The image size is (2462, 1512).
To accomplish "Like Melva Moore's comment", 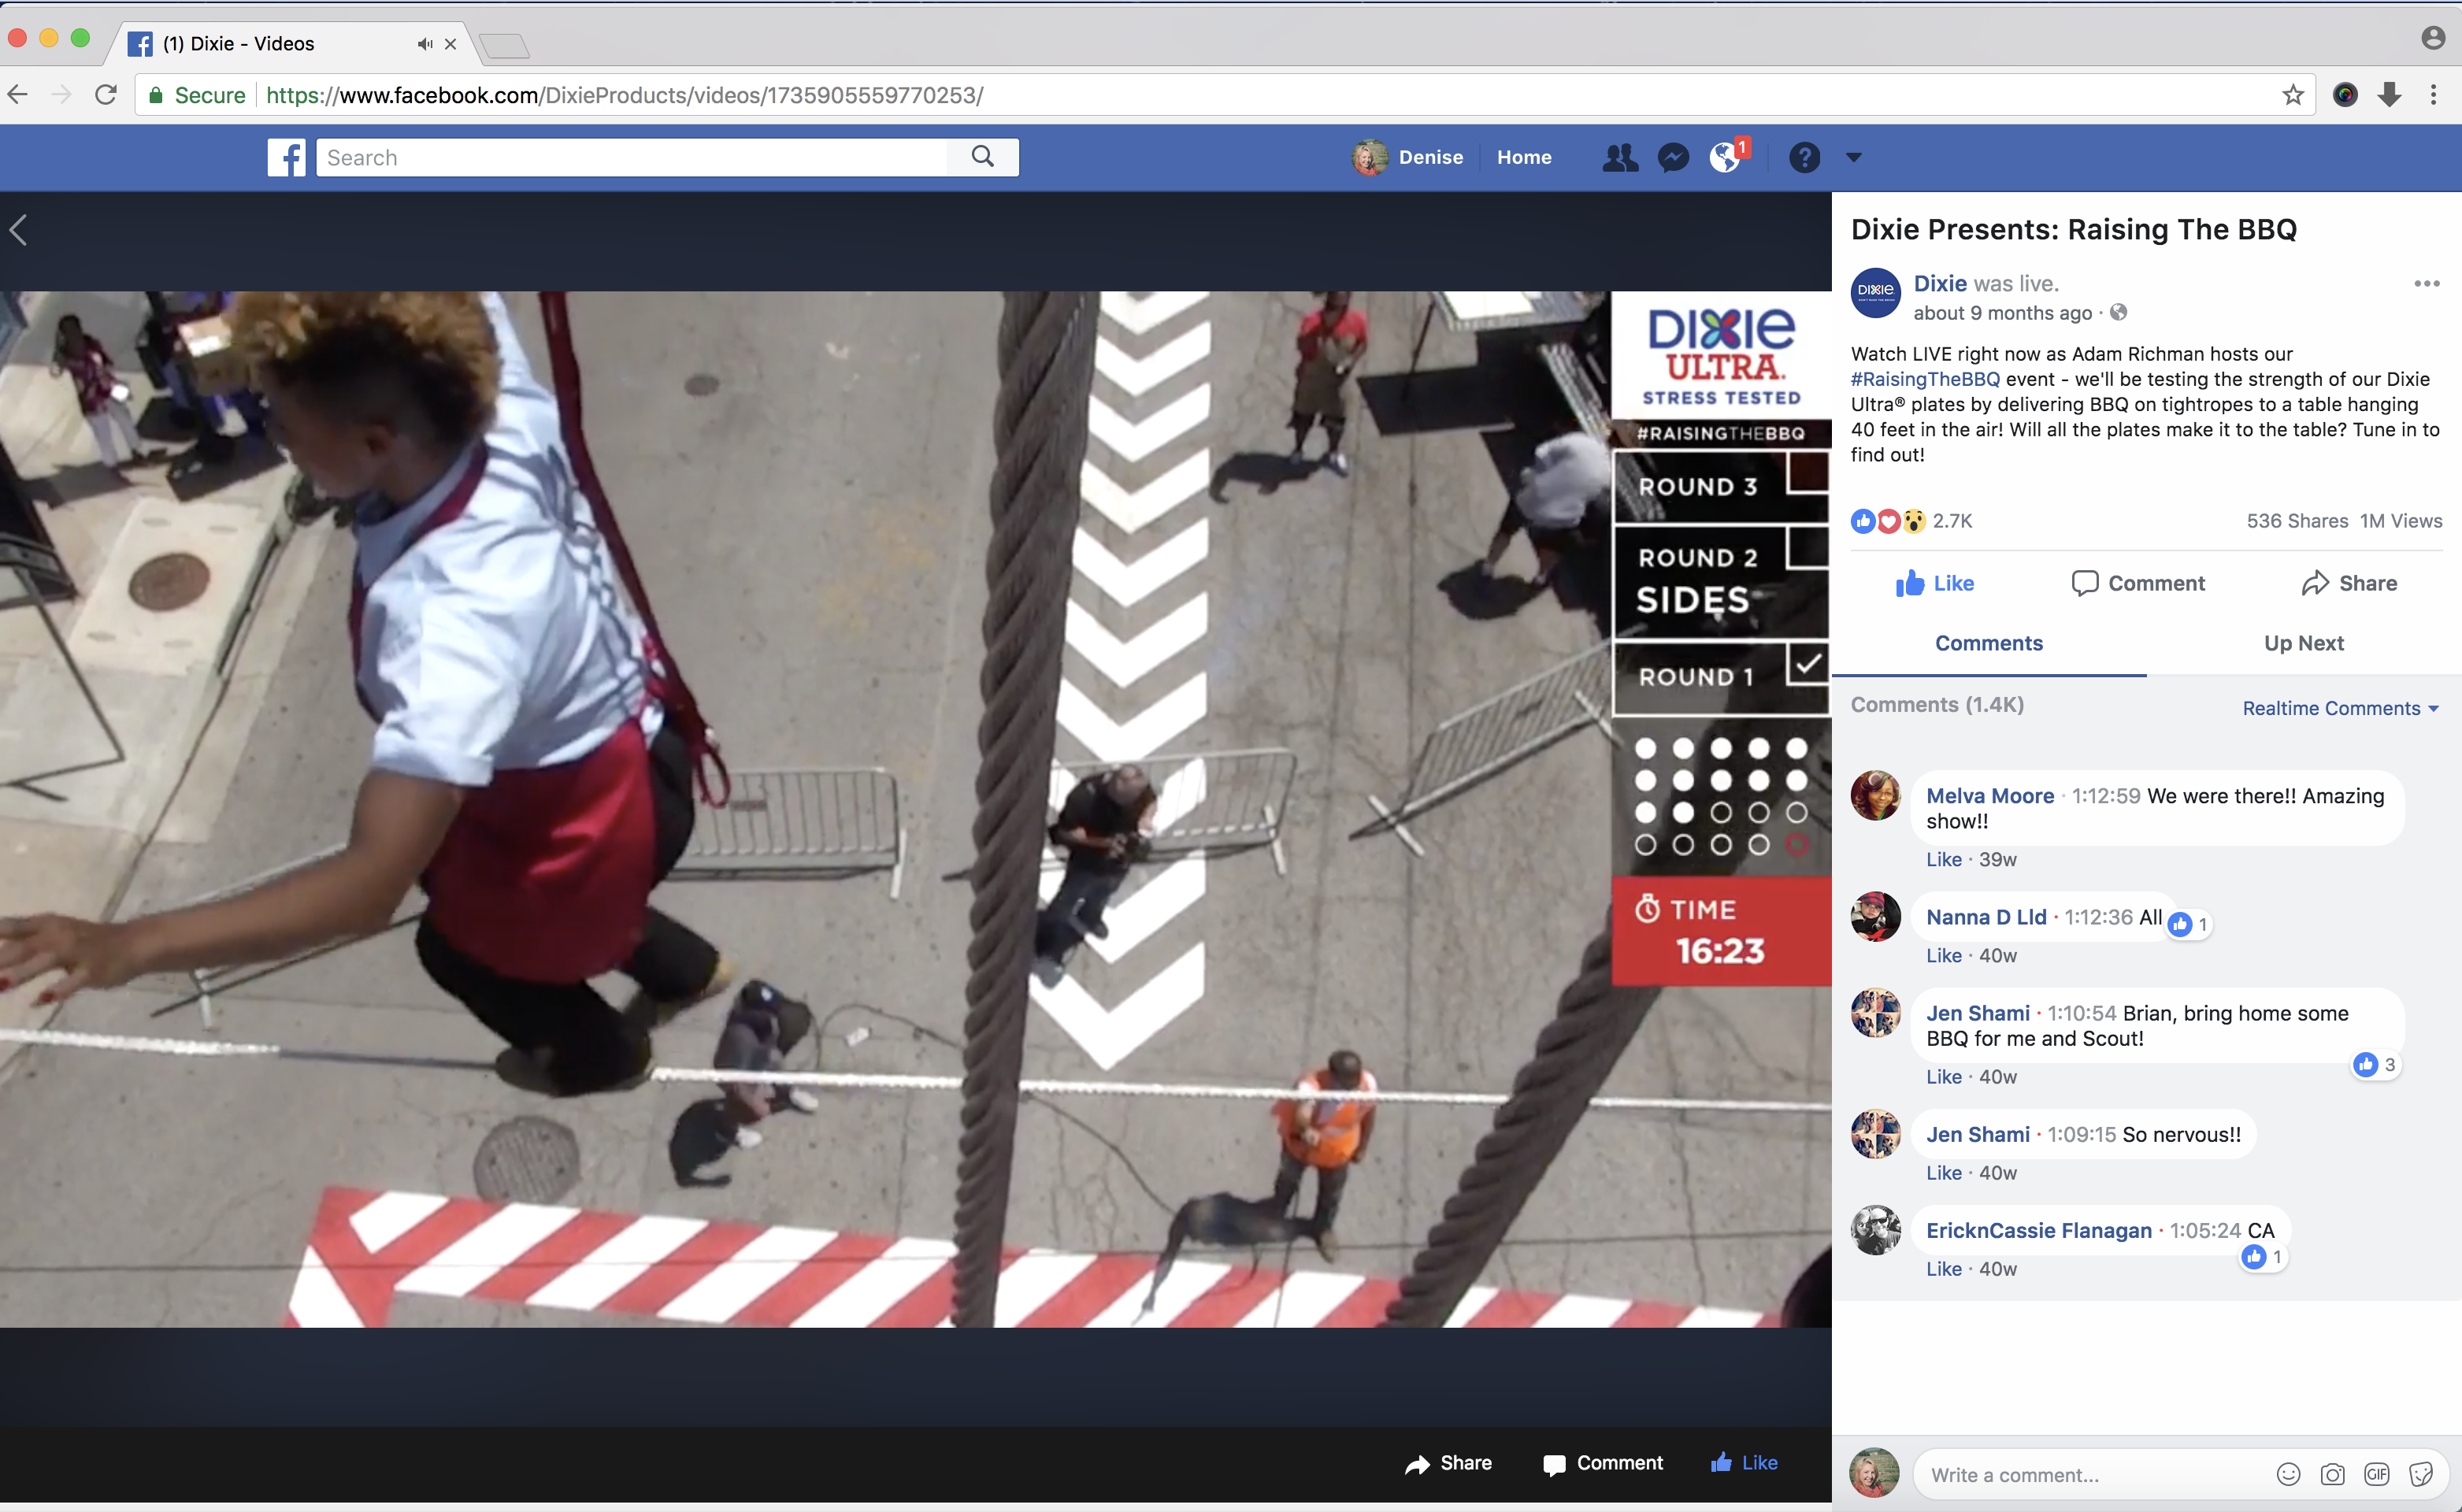I will coord(1943,859).
